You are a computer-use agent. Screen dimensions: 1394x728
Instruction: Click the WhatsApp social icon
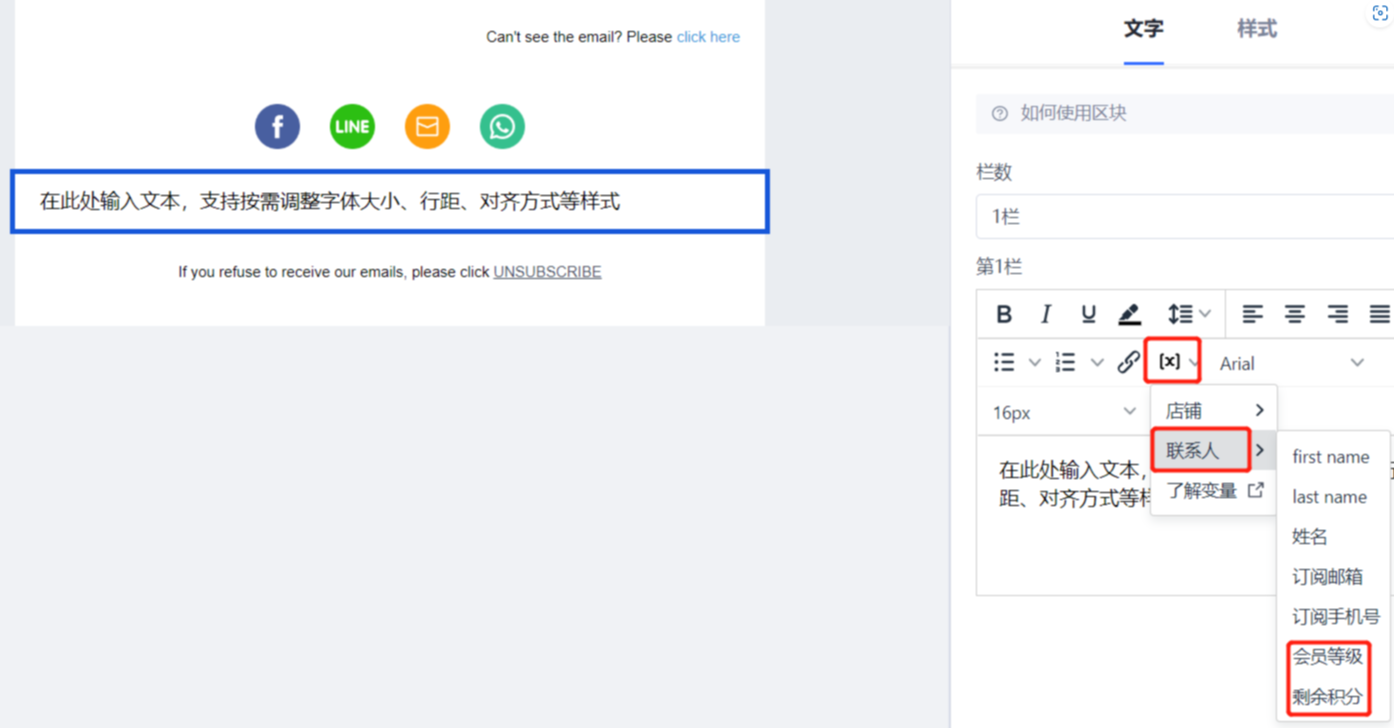coord(502,127)
